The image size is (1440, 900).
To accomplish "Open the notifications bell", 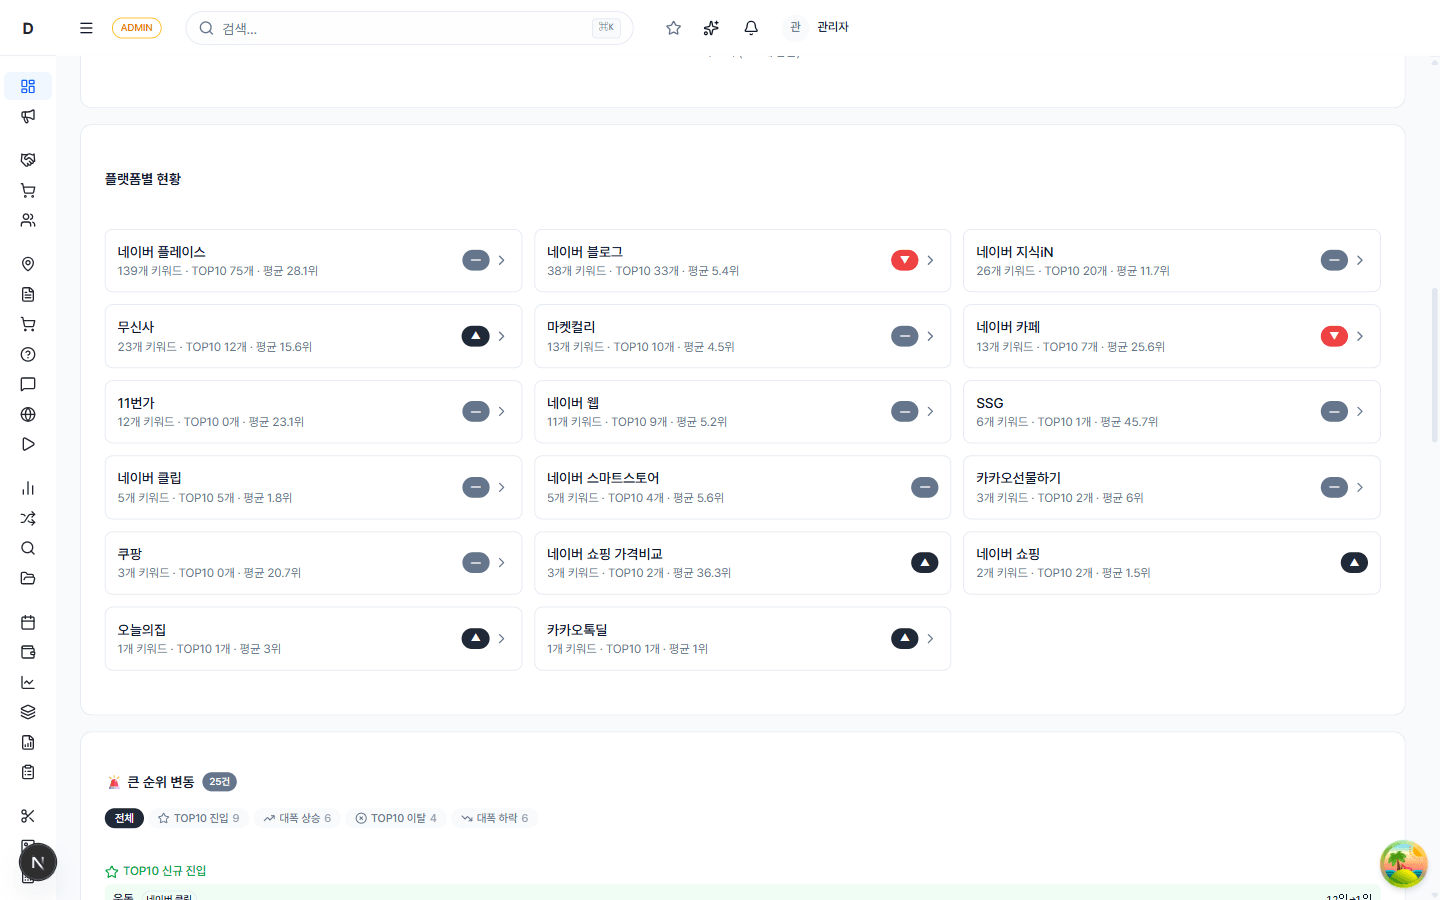I will [751, 28].
